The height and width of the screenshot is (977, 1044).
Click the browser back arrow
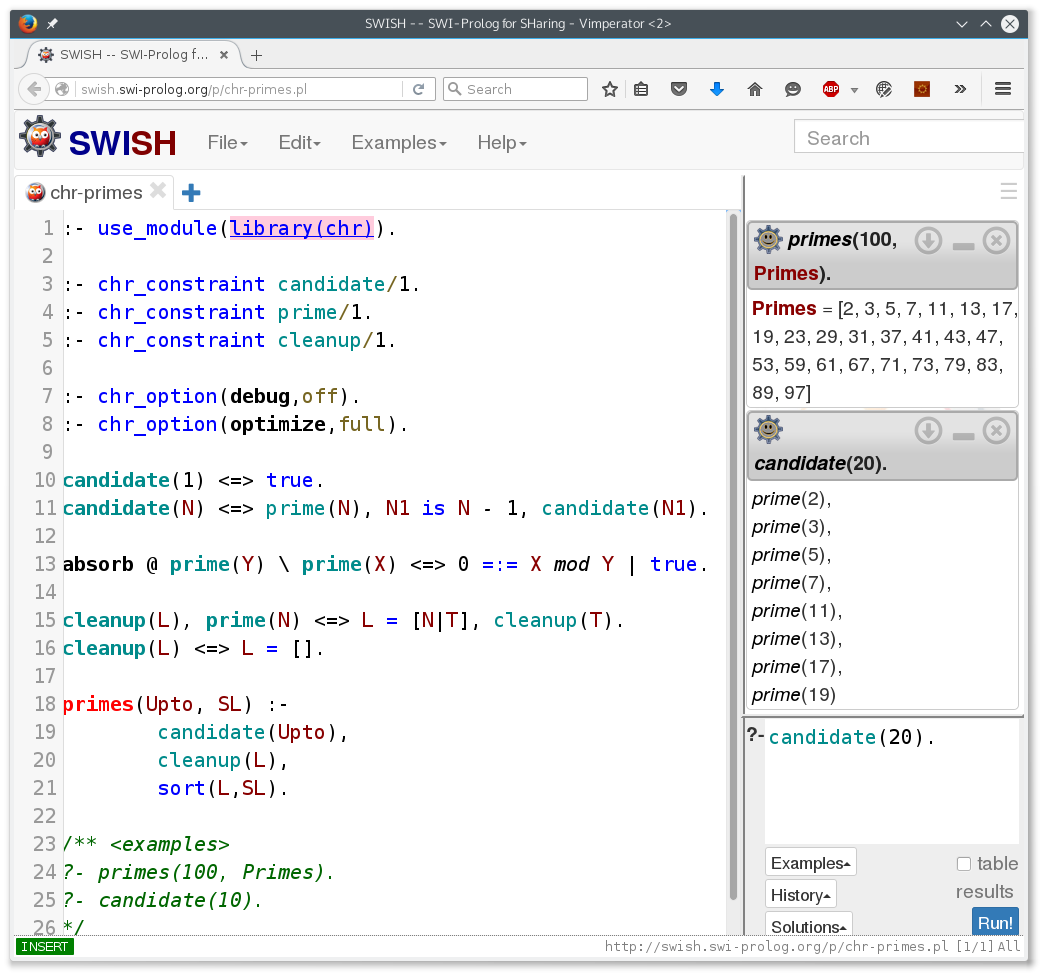pos(33,89)
